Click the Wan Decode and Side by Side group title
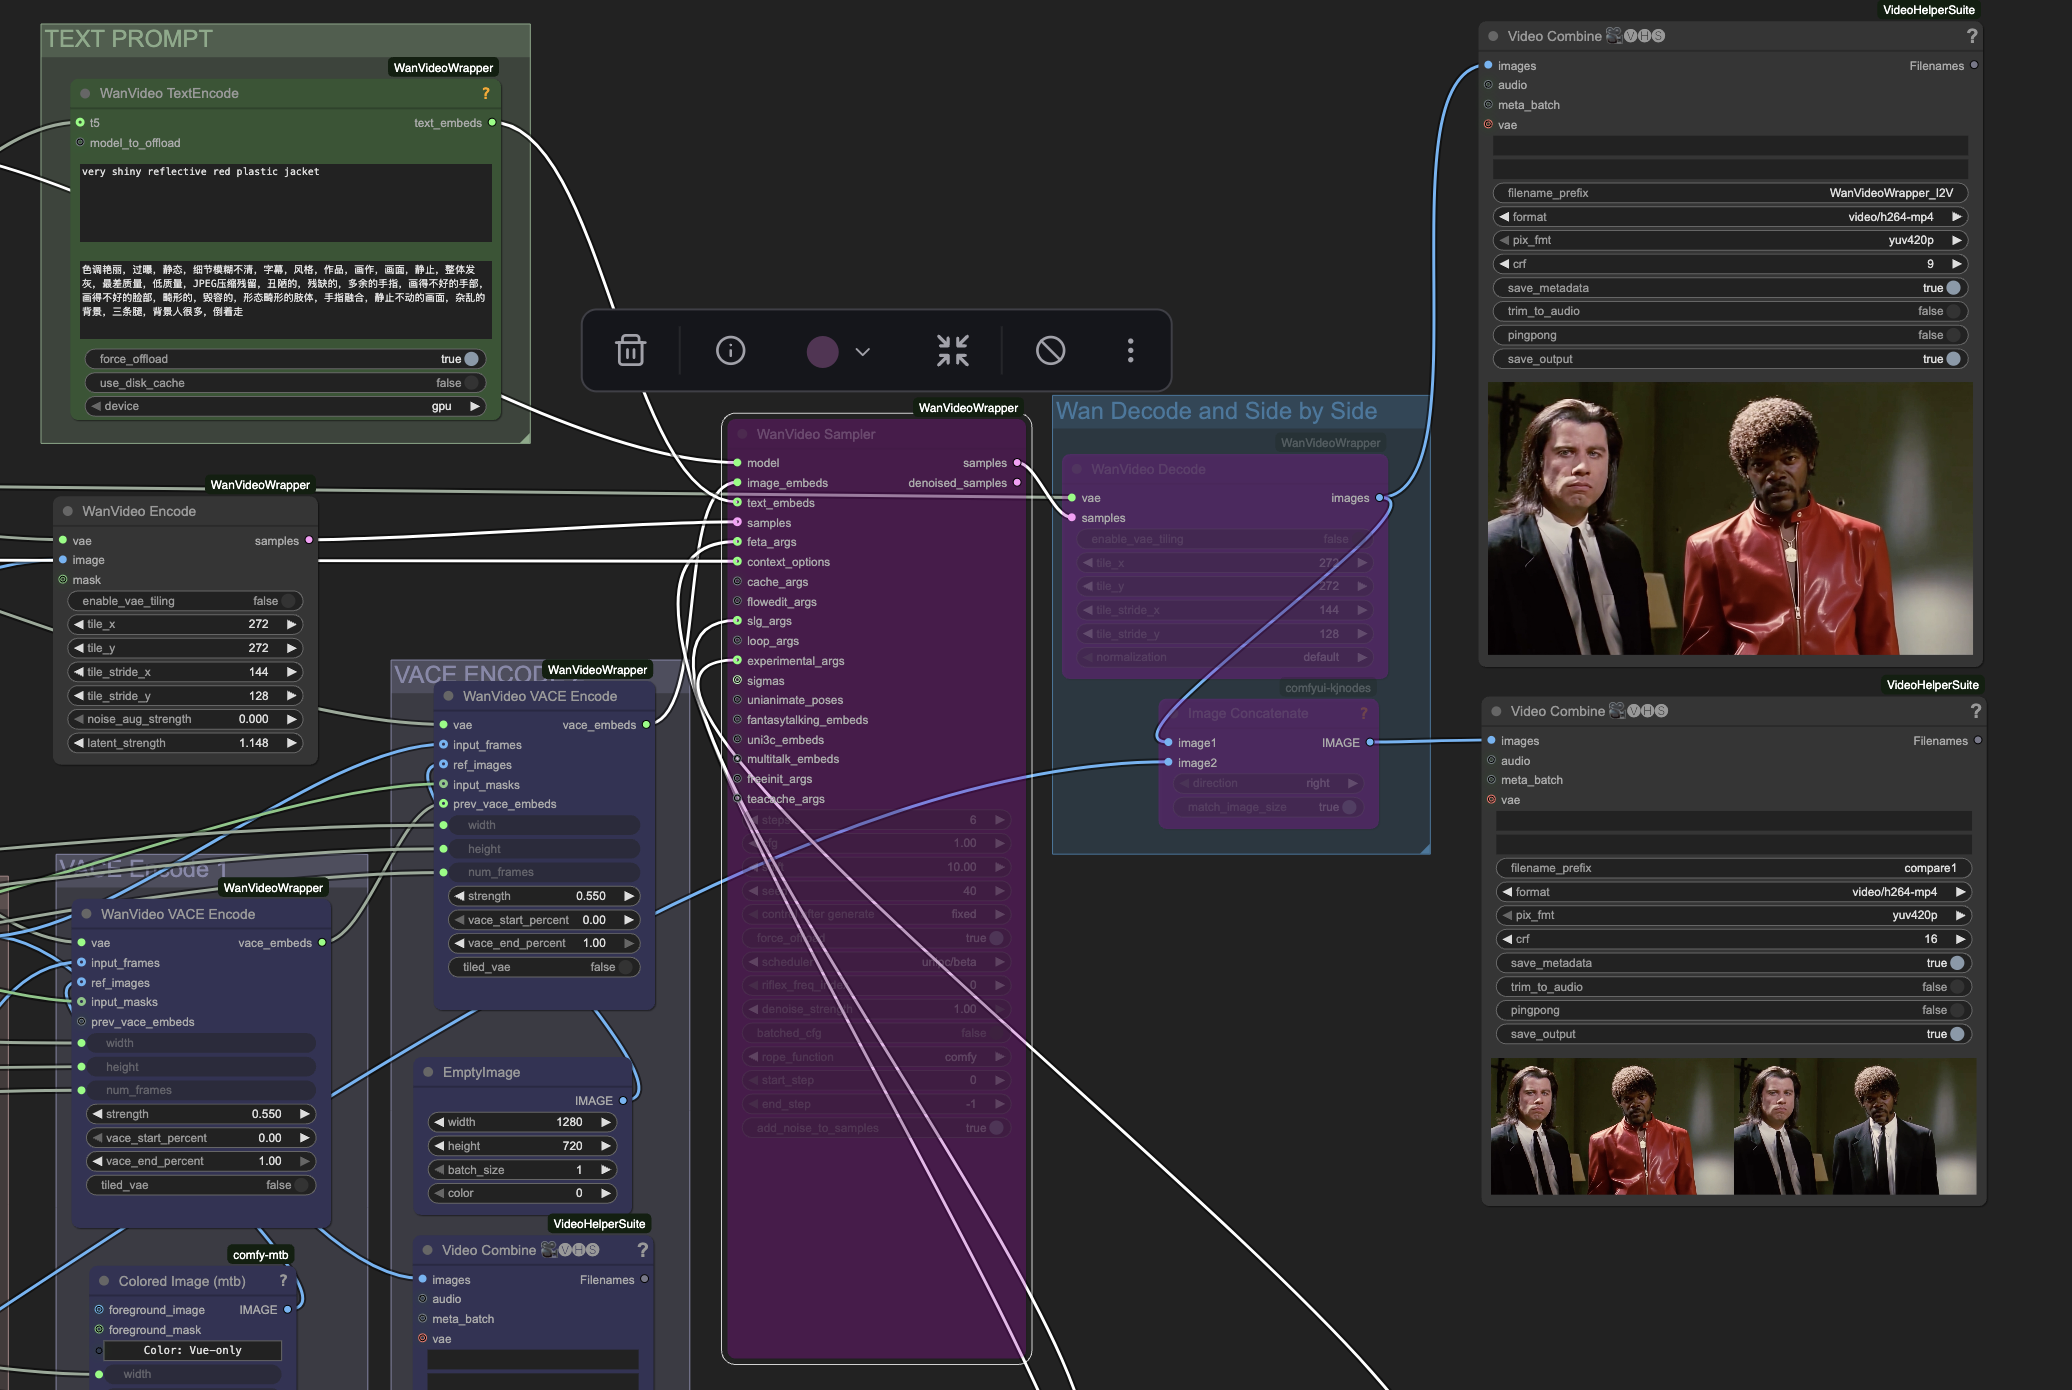Image resolution: width=2072 pixels, height=1390 pixels. click(x=1216, y=411)
